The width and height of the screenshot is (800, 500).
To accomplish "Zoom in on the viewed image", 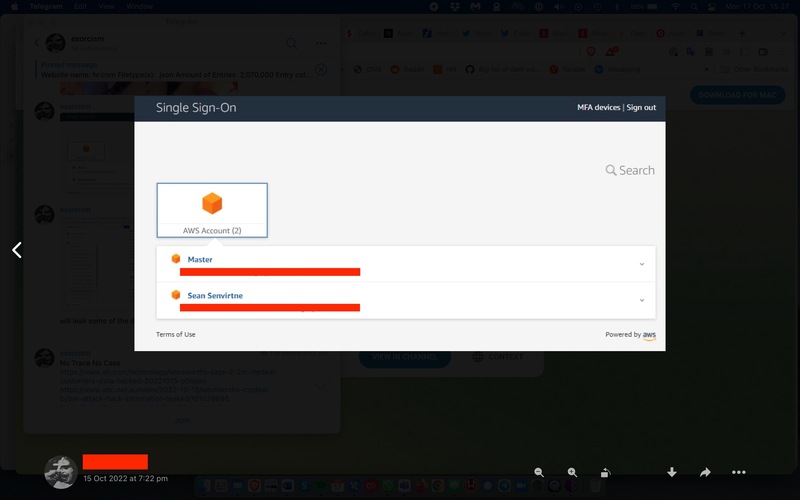I will (572, 472).
